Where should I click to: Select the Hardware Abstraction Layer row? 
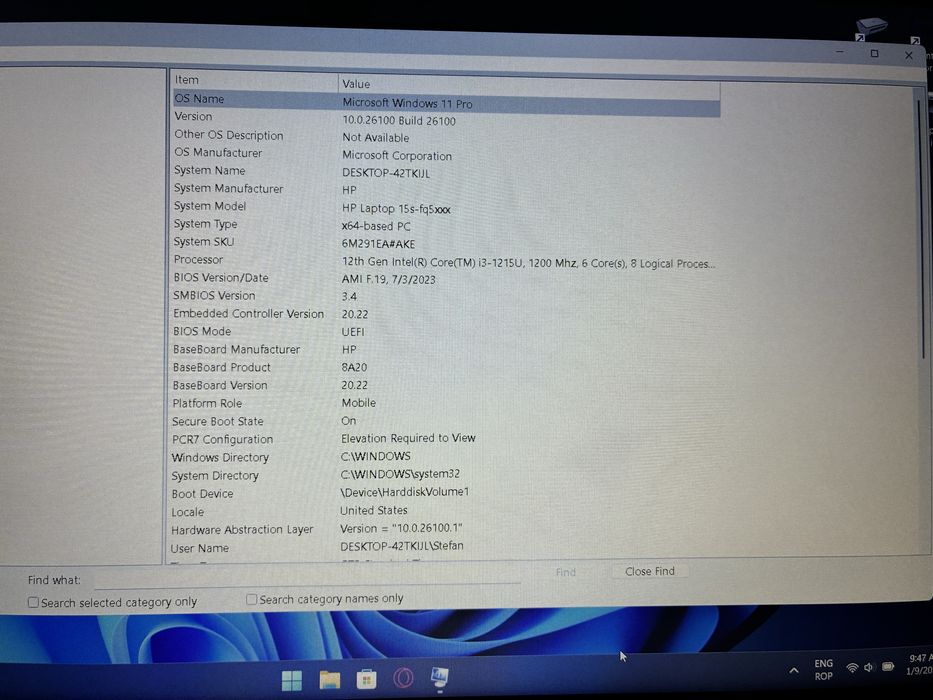446,529
